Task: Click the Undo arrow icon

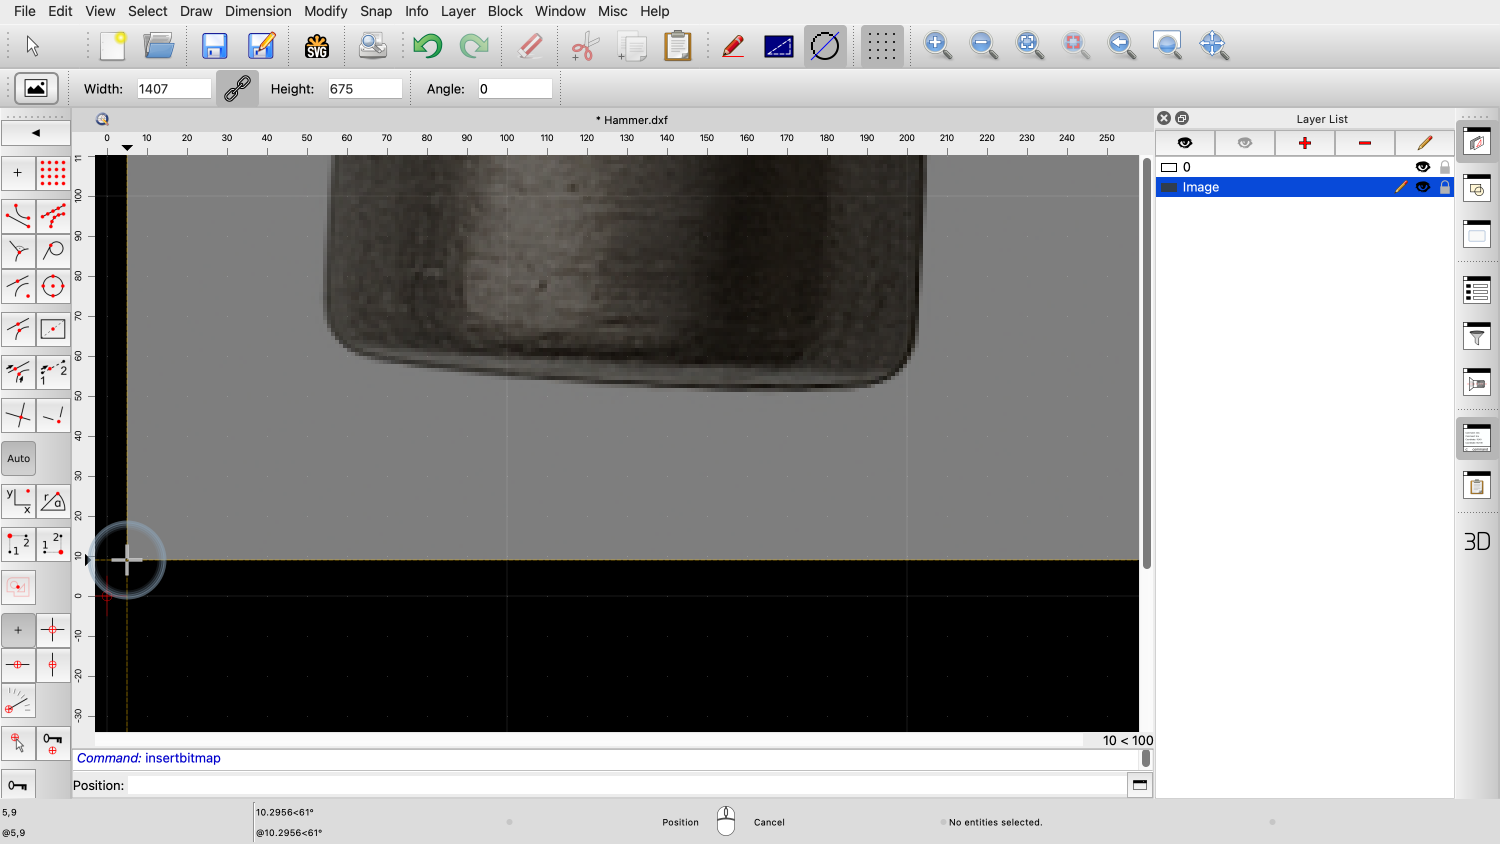Action: pos(427,46)
